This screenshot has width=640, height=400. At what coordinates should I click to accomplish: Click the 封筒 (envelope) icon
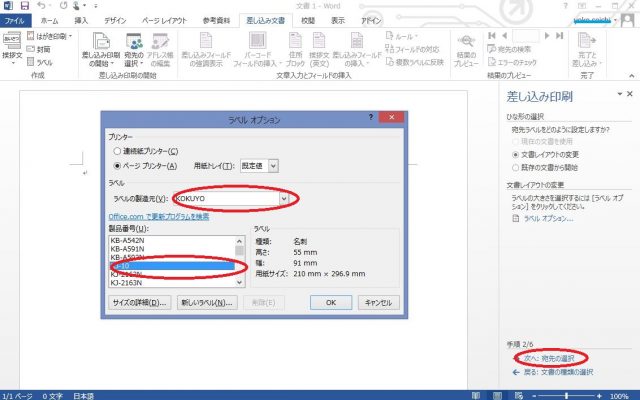(x=41, y=48)
